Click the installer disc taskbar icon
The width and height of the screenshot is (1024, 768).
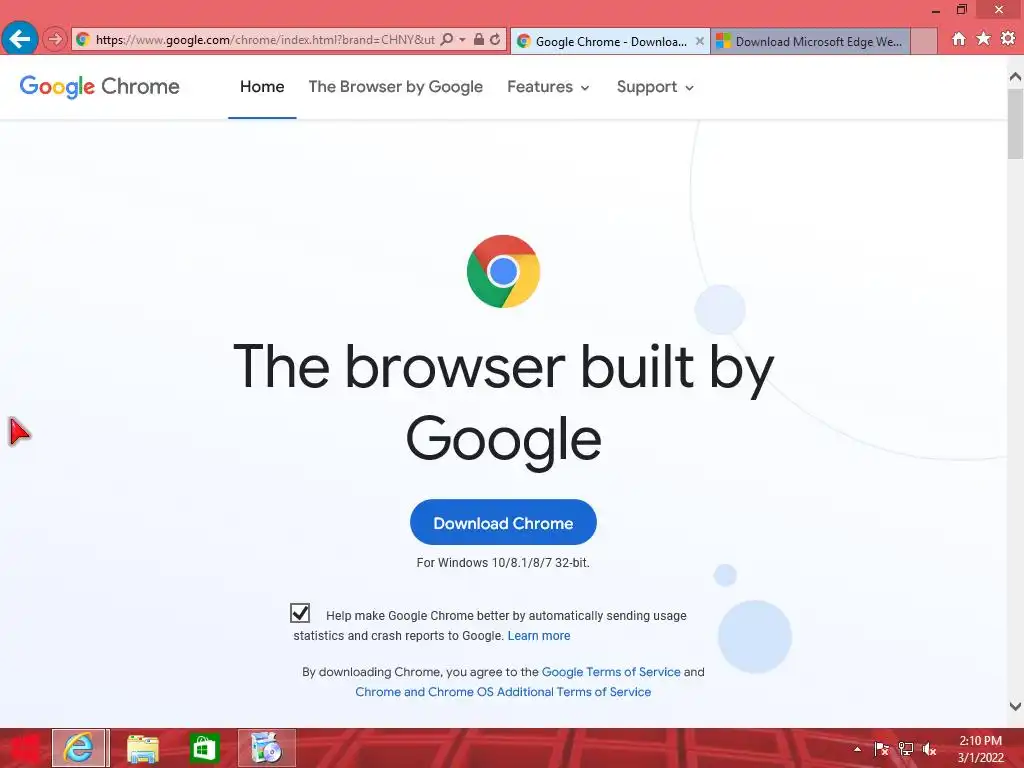266,748
